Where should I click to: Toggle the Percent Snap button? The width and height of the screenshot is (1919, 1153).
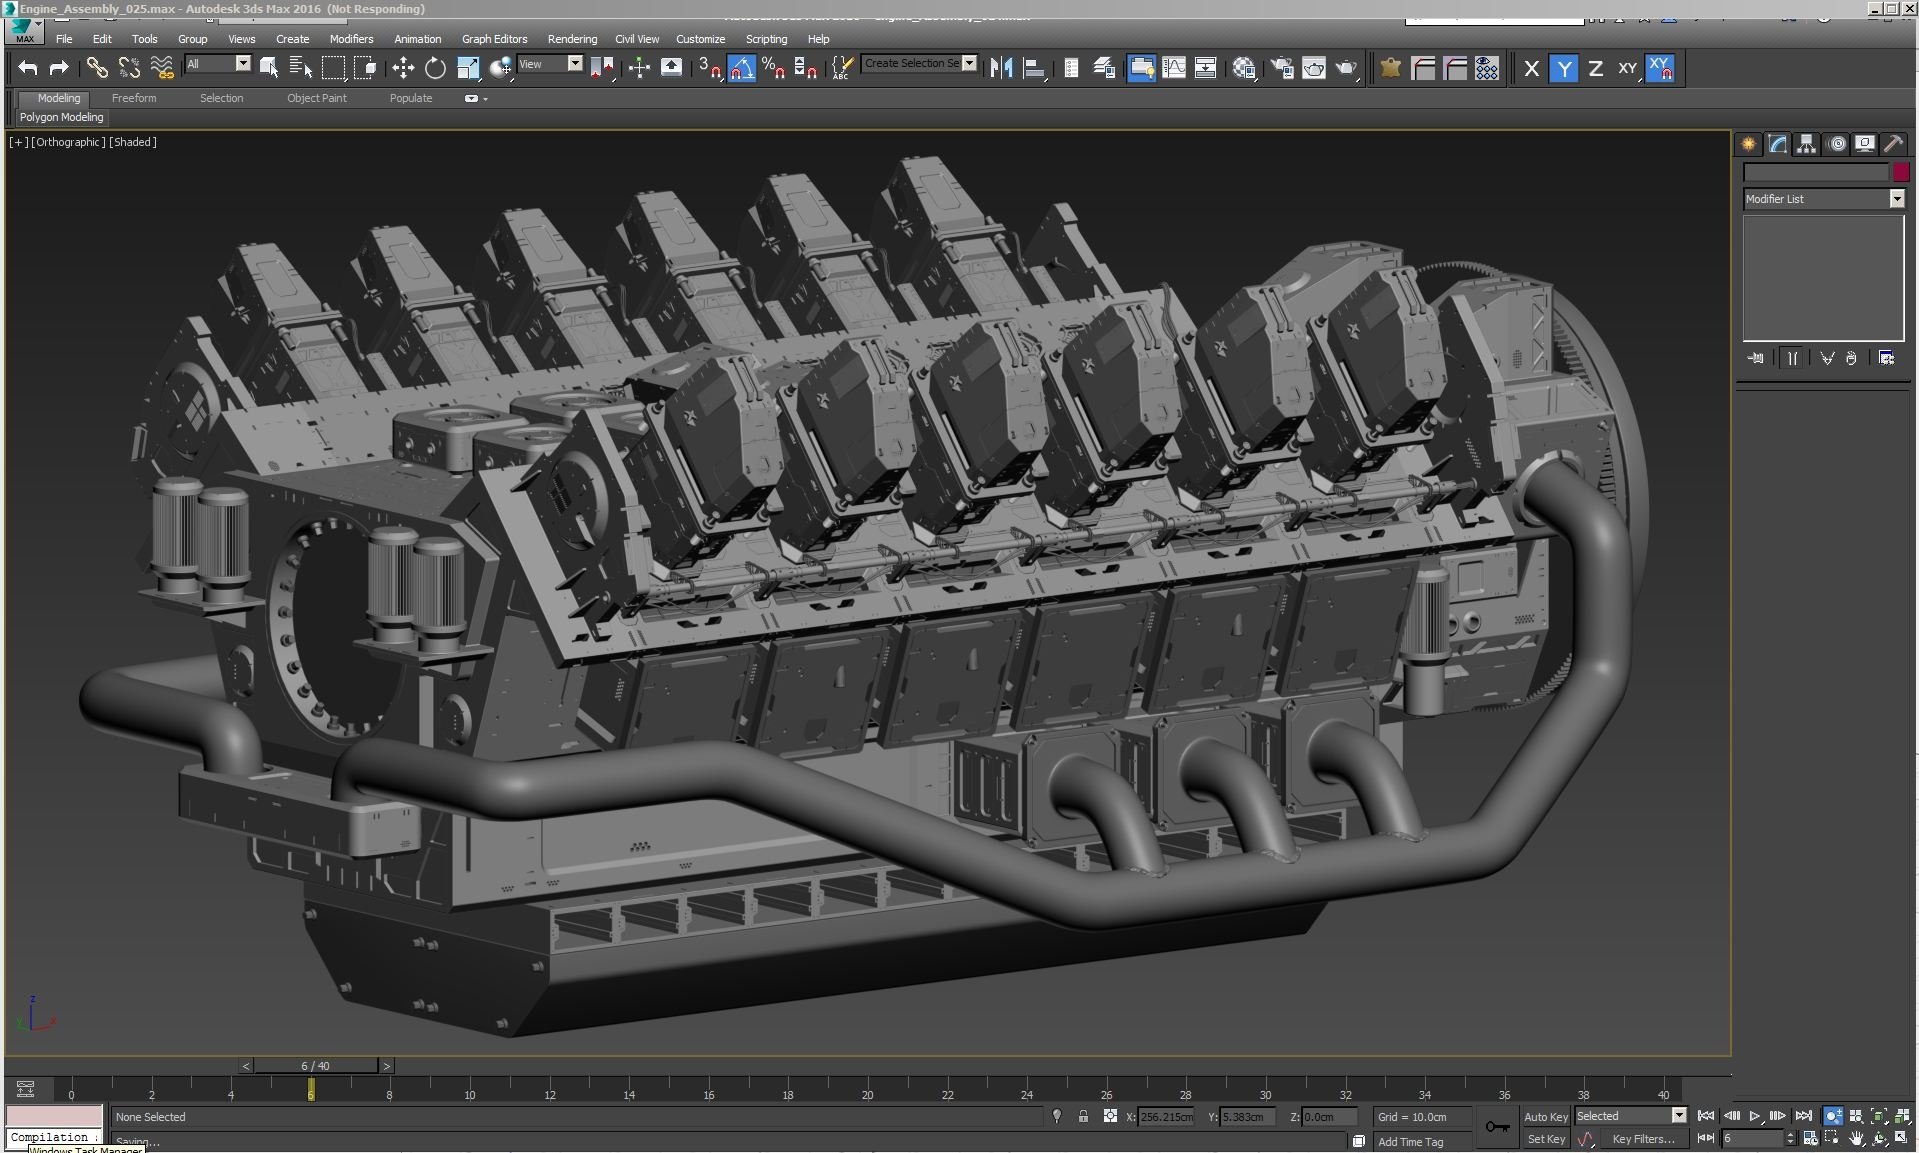773,68
